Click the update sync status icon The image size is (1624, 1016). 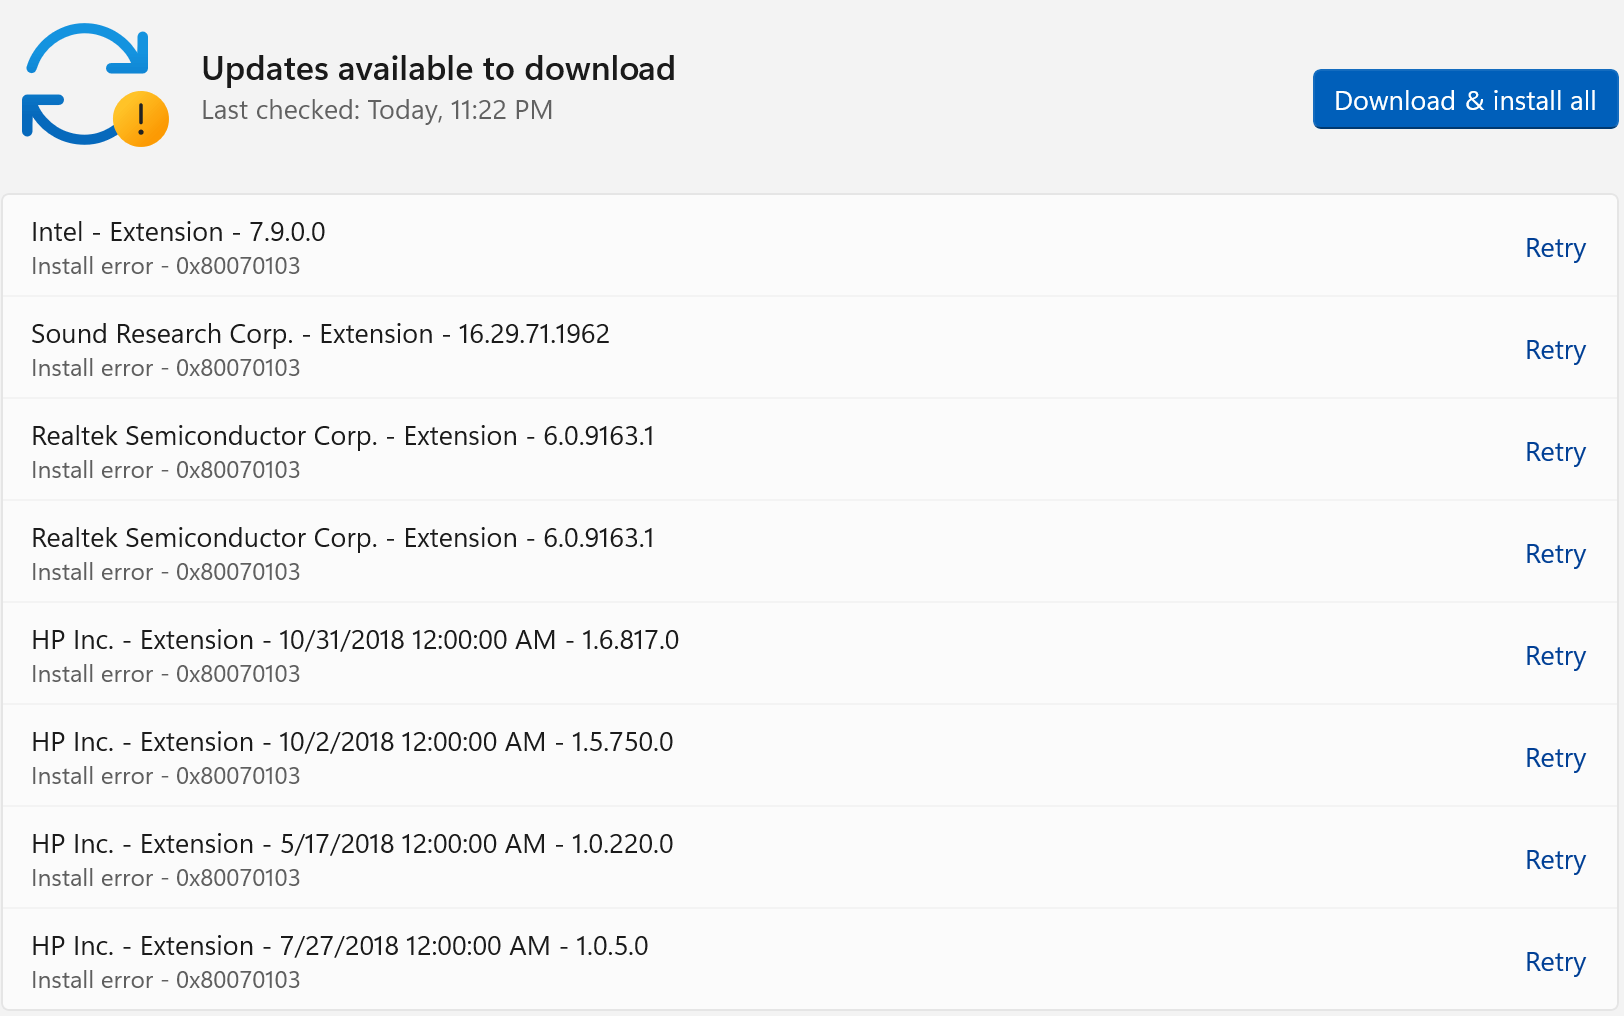click(95, 85)
